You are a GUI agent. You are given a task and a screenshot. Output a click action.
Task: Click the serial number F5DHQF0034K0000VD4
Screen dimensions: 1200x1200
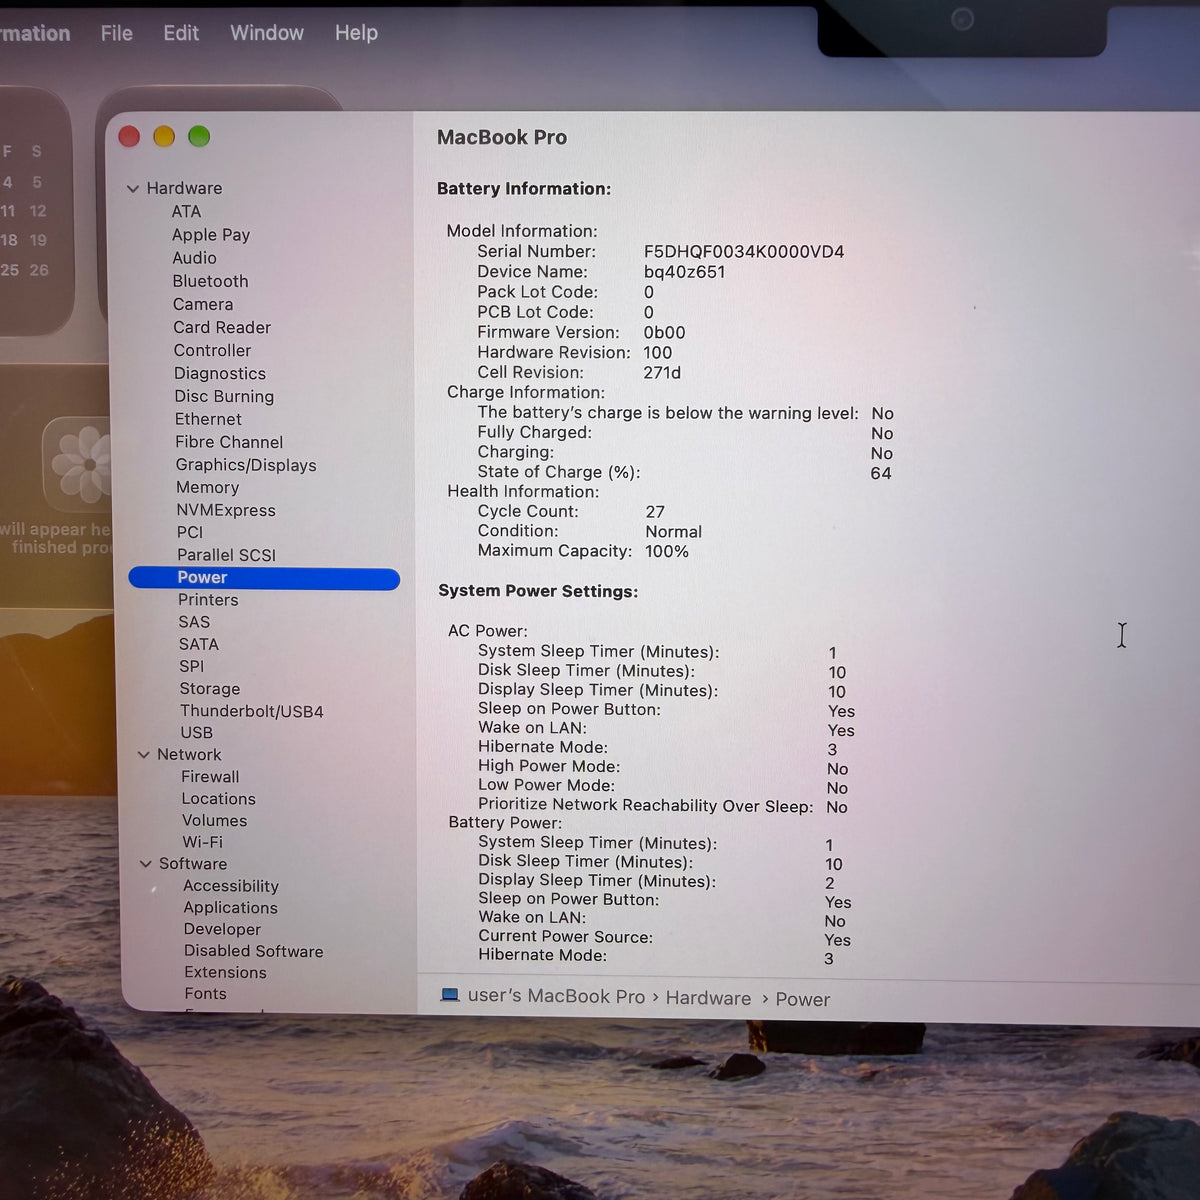pos(744,252)
